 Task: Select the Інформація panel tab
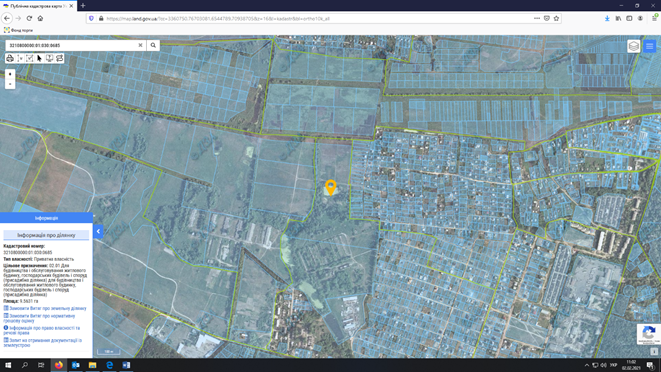pos(46,218)
